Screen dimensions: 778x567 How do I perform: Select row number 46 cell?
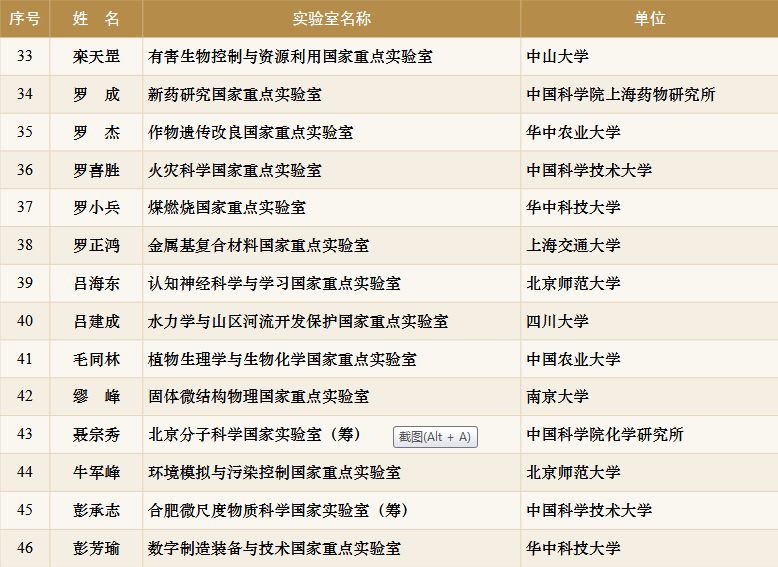coord(25,548)
